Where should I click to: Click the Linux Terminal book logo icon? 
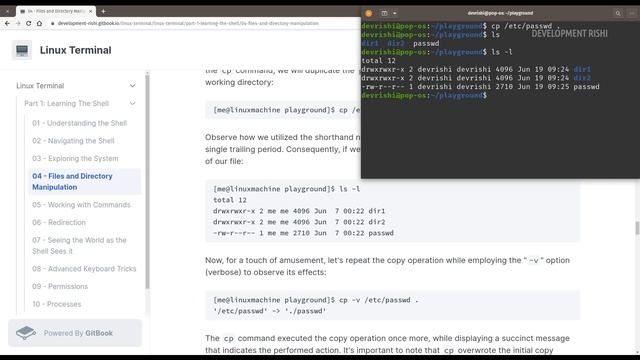22,50
